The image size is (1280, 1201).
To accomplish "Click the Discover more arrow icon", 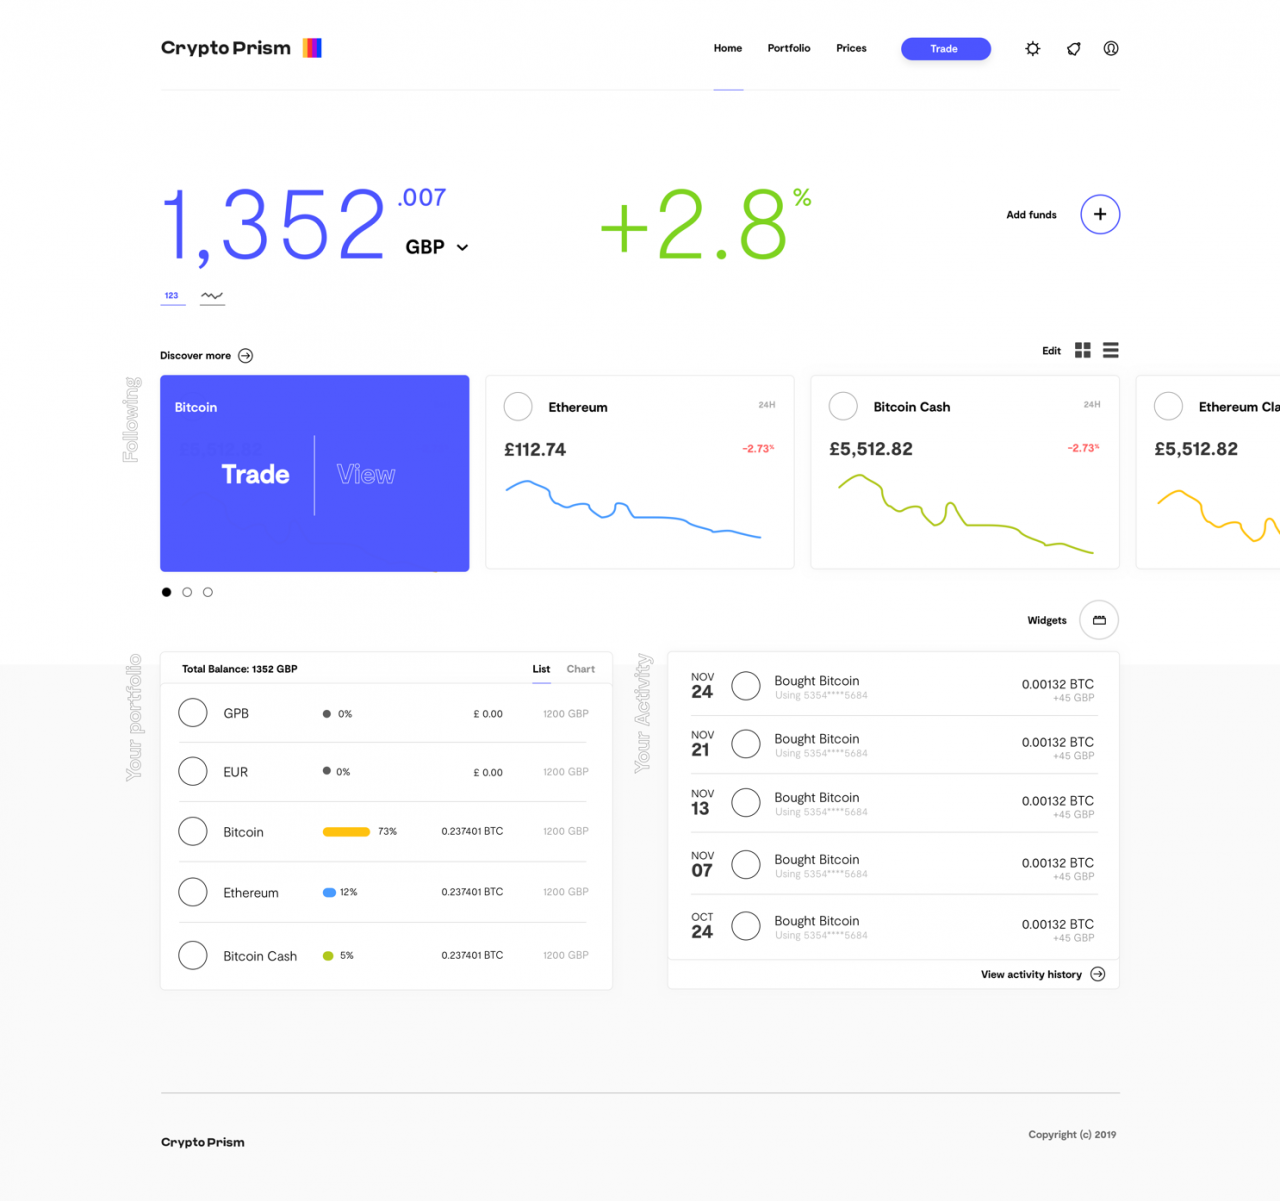I will 246,356.
